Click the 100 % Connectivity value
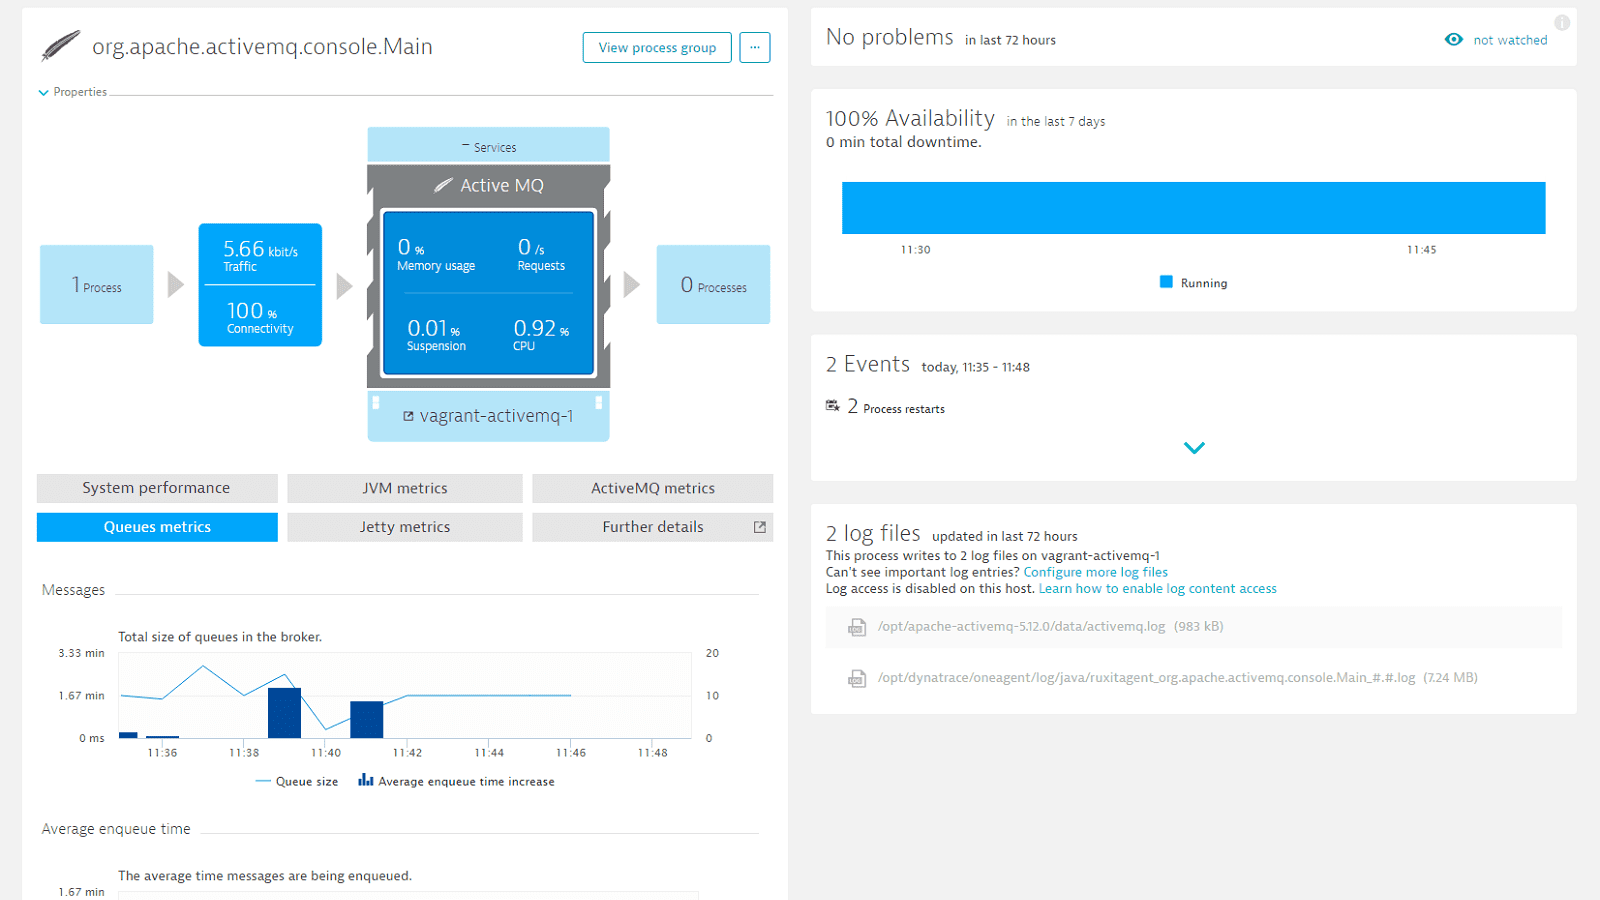This screenshot has height=900, width=1600. click(x=260, y=317)
